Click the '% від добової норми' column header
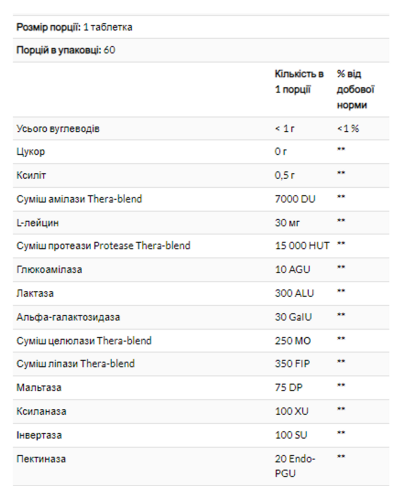 tap(355, 89)
